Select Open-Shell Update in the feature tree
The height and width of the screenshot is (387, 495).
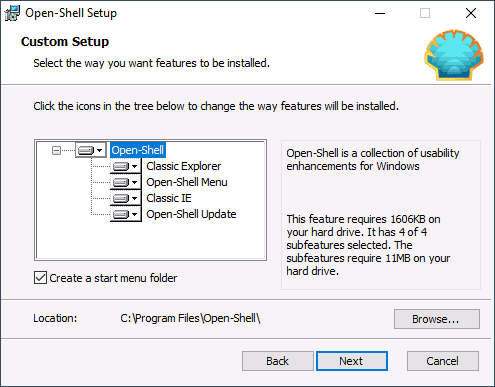click(191, 214)
